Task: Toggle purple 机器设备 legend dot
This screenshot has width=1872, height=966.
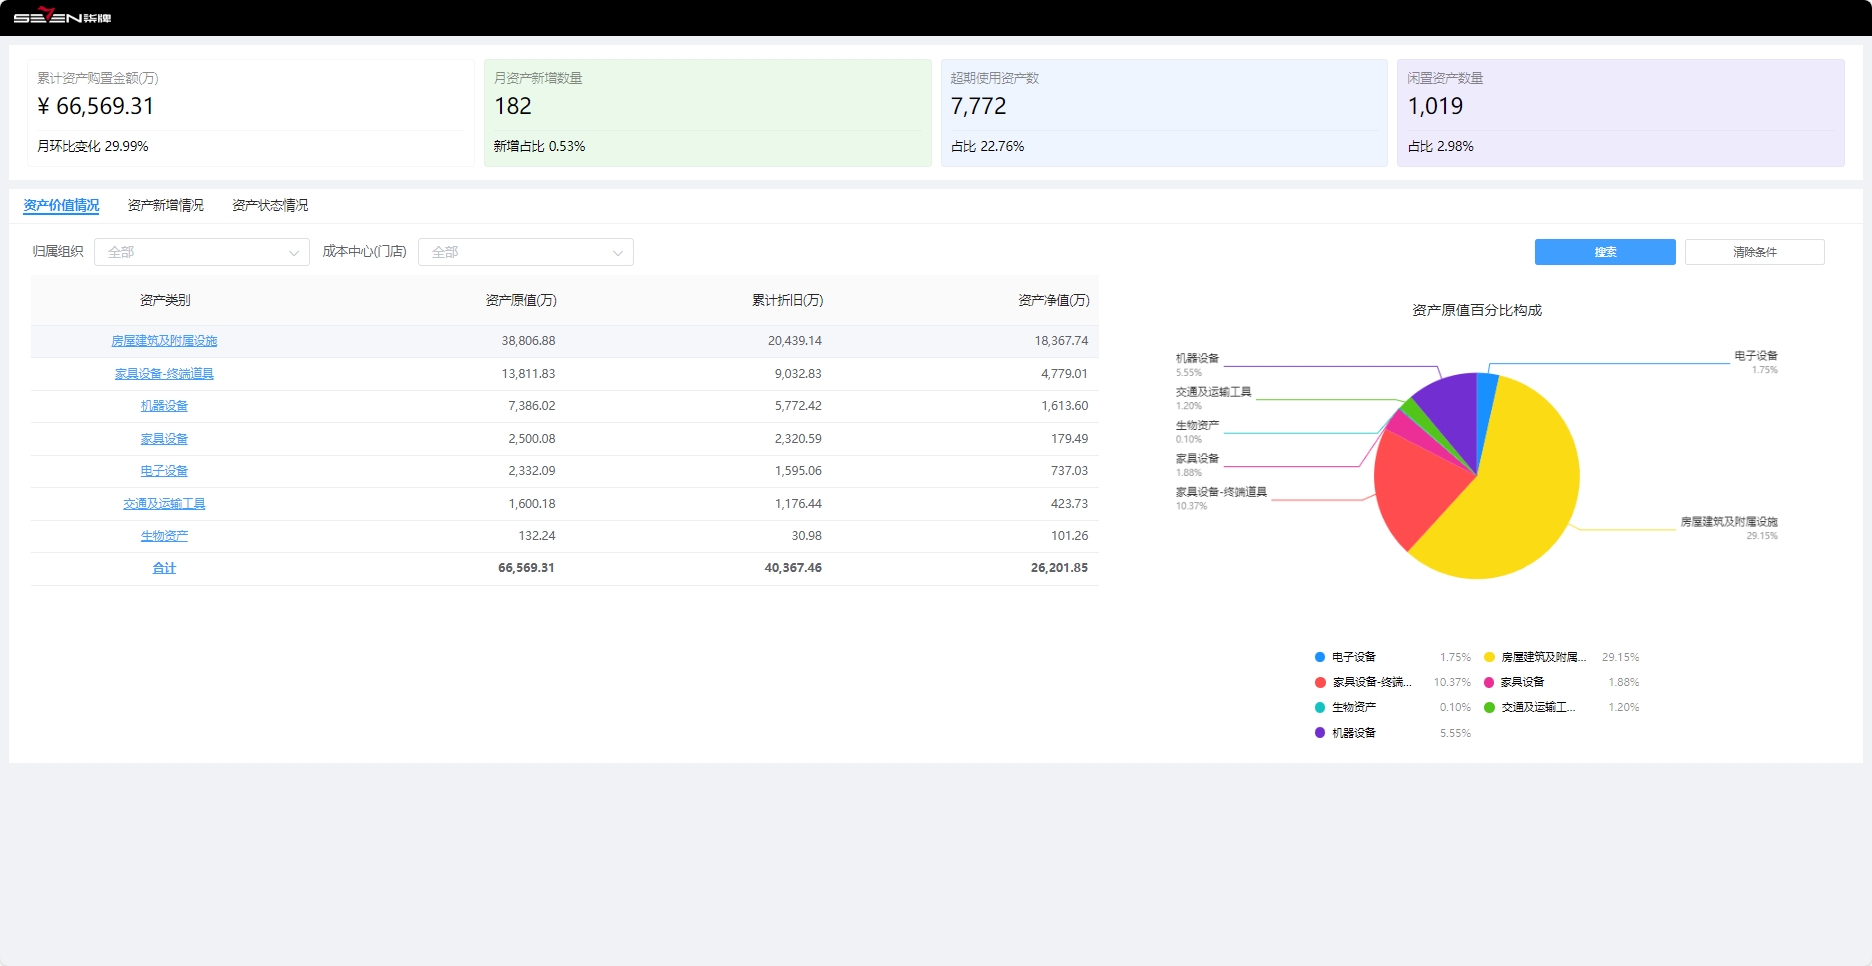Action: 1320,733
